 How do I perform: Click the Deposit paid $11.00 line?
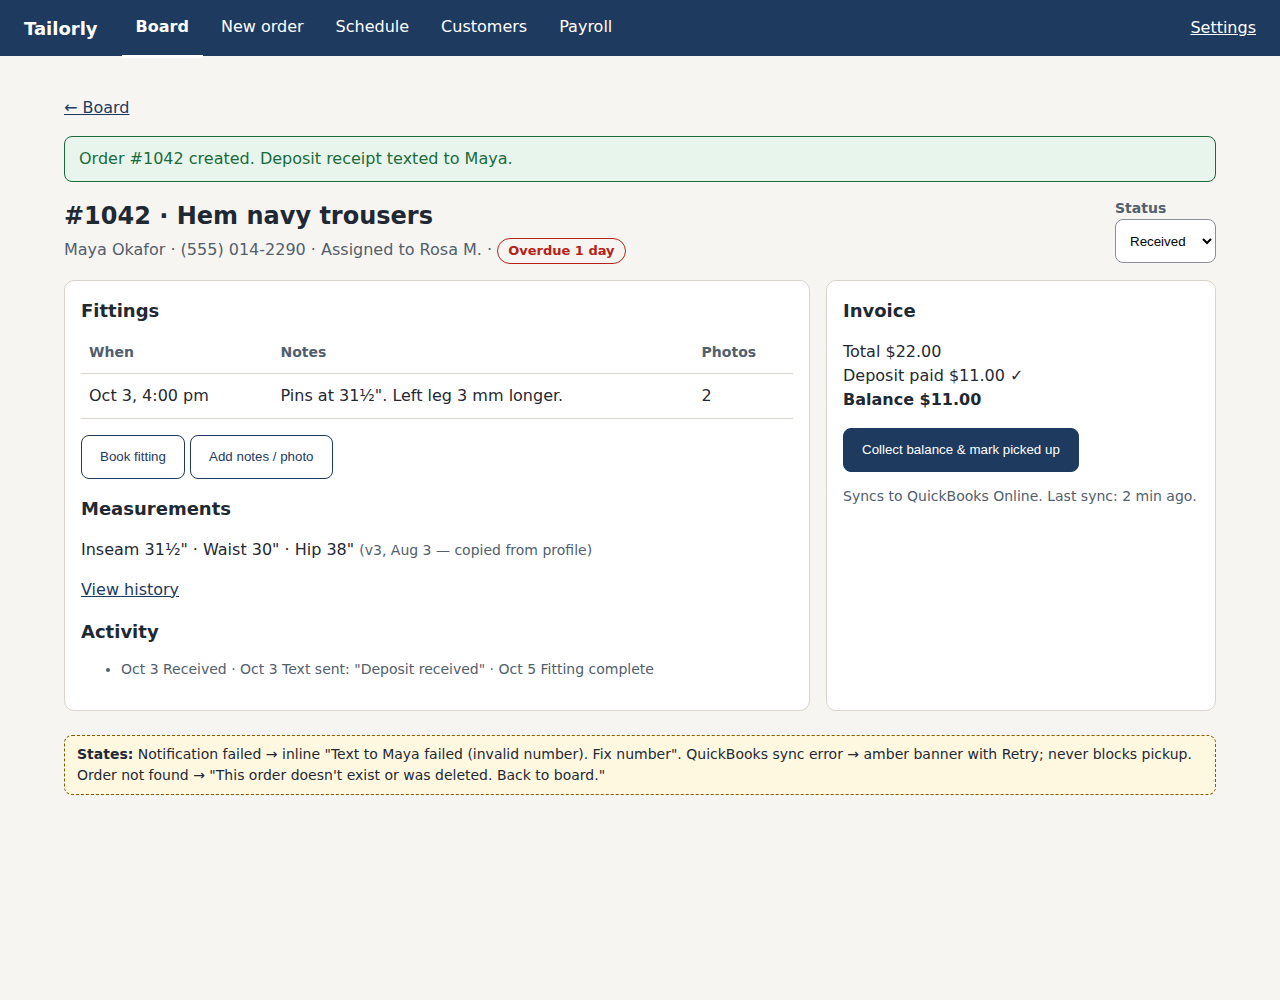coord(933,375)
